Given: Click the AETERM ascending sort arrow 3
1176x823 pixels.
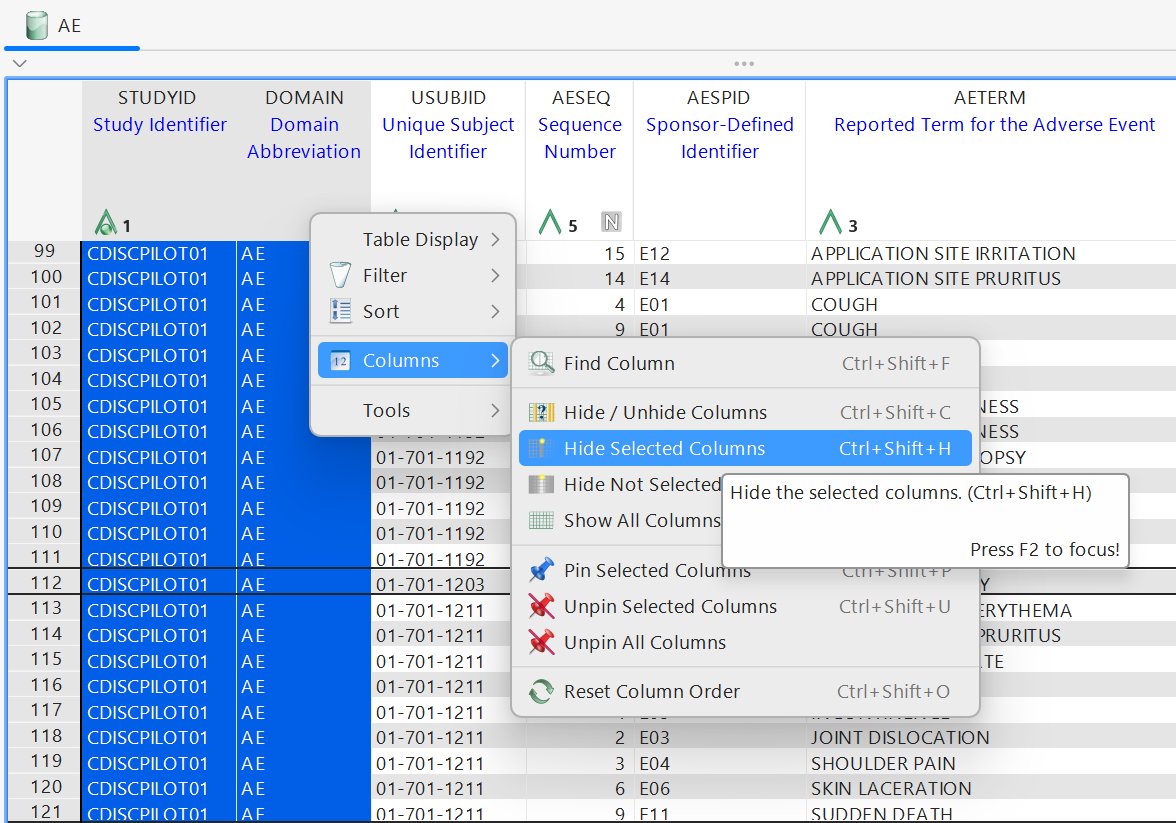Looking at the screenshot, I should [838, 223].
